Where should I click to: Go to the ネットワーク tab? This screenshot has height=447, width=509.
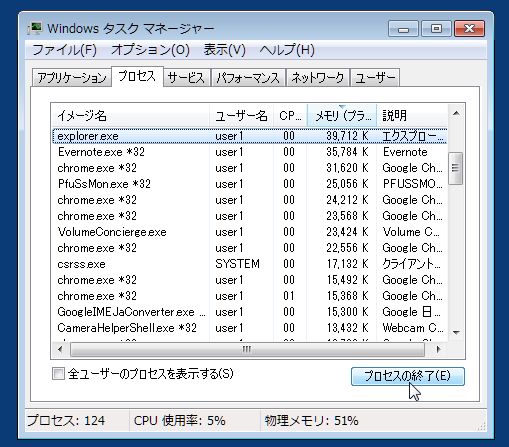pos(318,78)
